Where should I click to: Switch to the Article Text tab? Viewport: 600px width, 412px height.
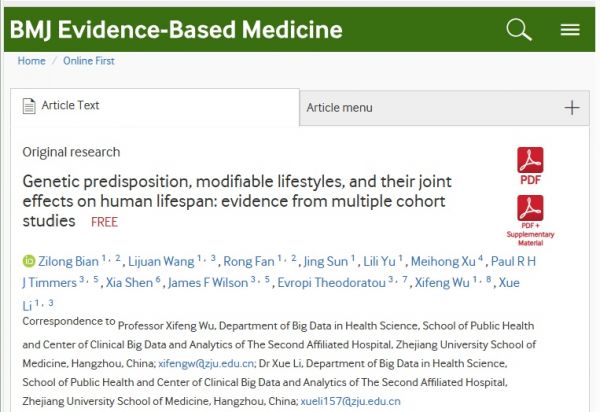pyautogui.click(x=68, y=106)
